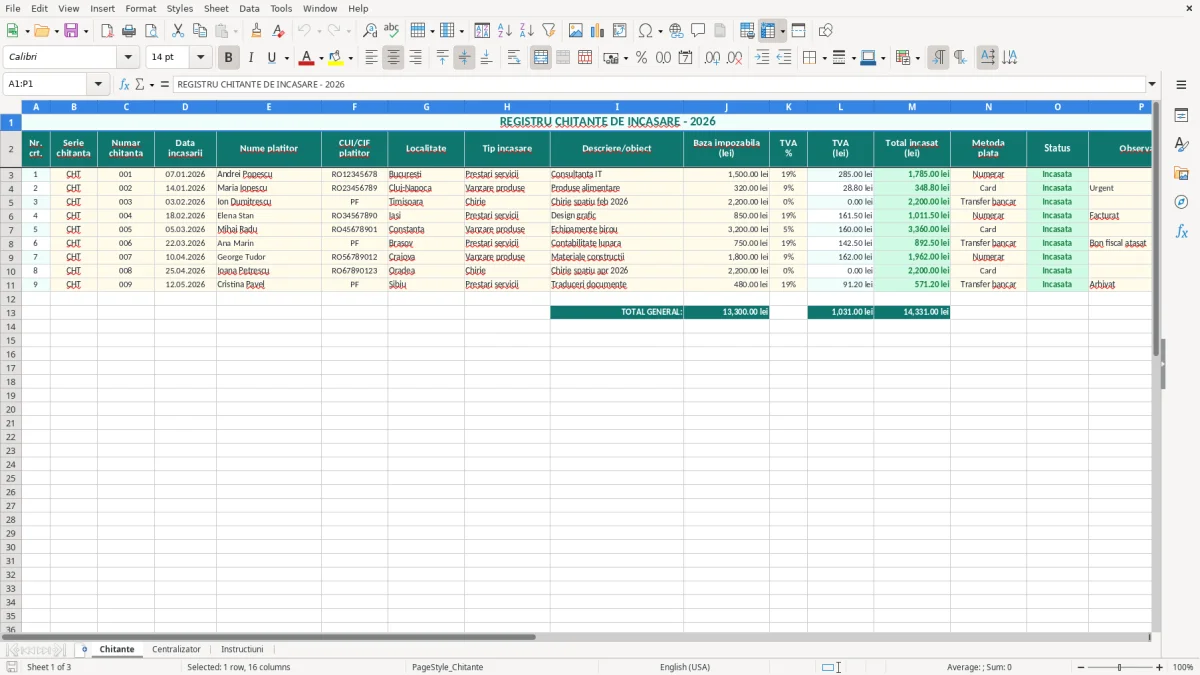Toggle Center Vertically alignment
This screenshot has height=675, width=1200.
point(464,58)
